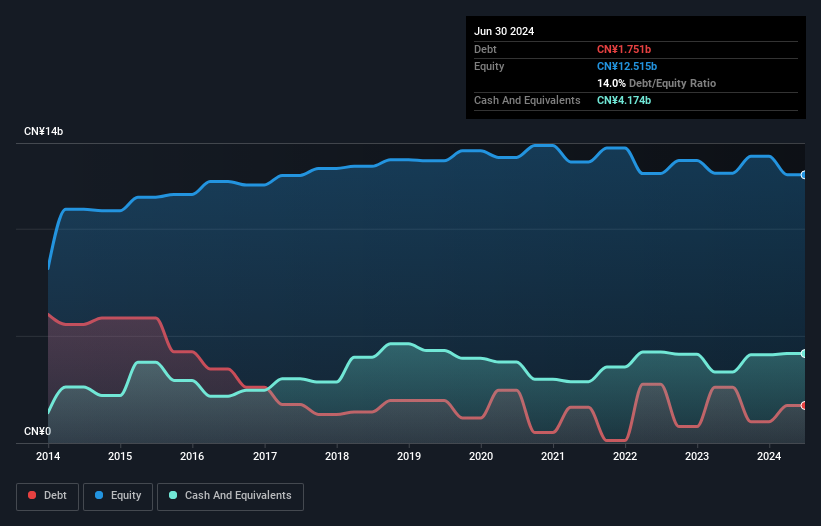This screenshot has height=526, width=821.
Task: Click the 2015 x-axis label
Action: click(120, 456)
